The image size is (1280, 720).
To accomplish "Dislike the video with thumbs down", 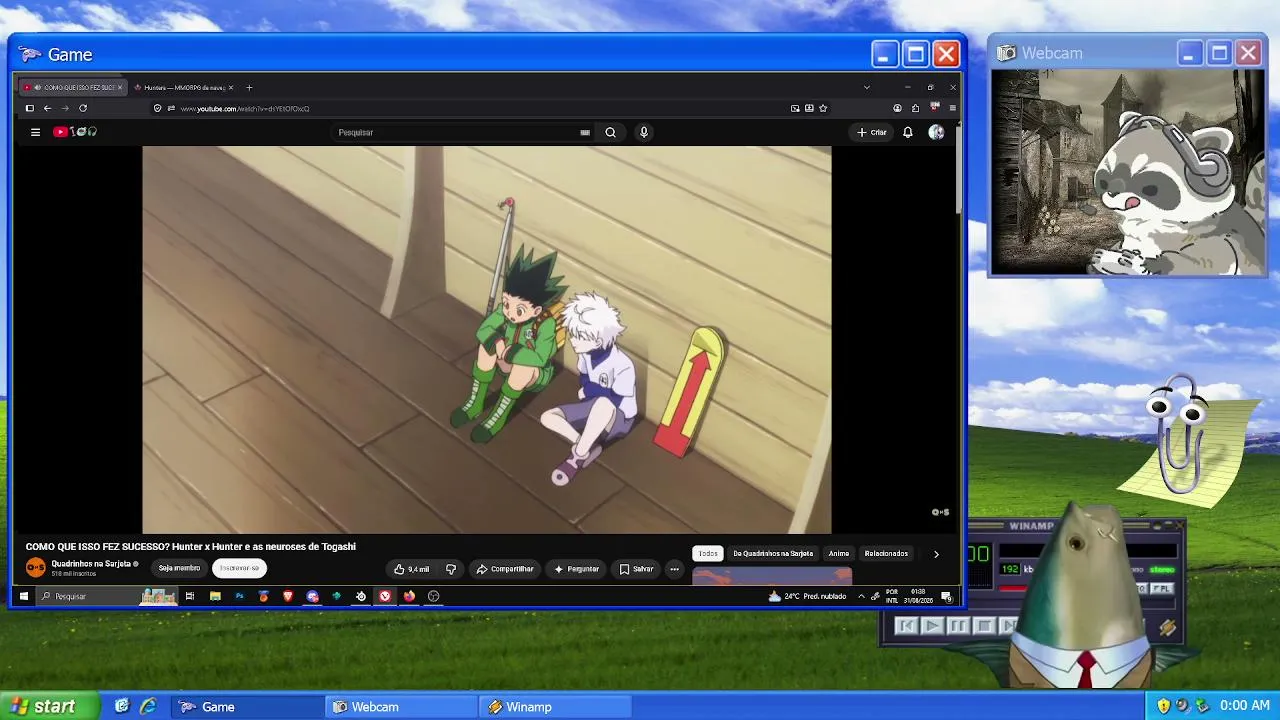I will (x=451, y=569).
